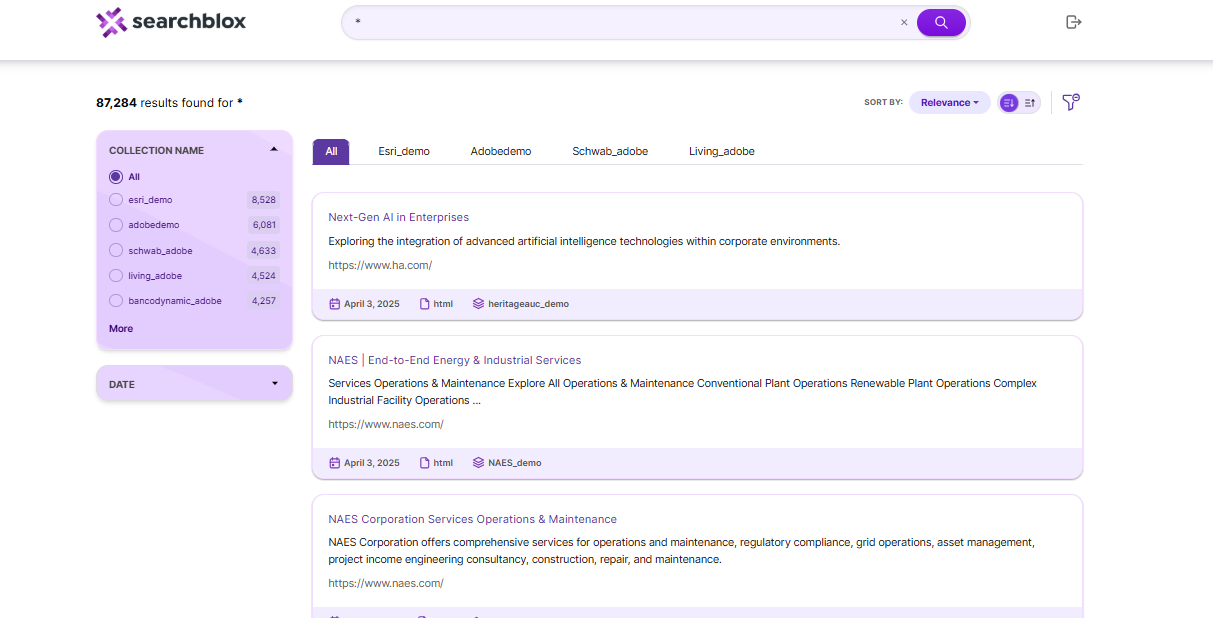Open NAES End-to-End Energy & Industrial Services result

[x=455, y=360]
